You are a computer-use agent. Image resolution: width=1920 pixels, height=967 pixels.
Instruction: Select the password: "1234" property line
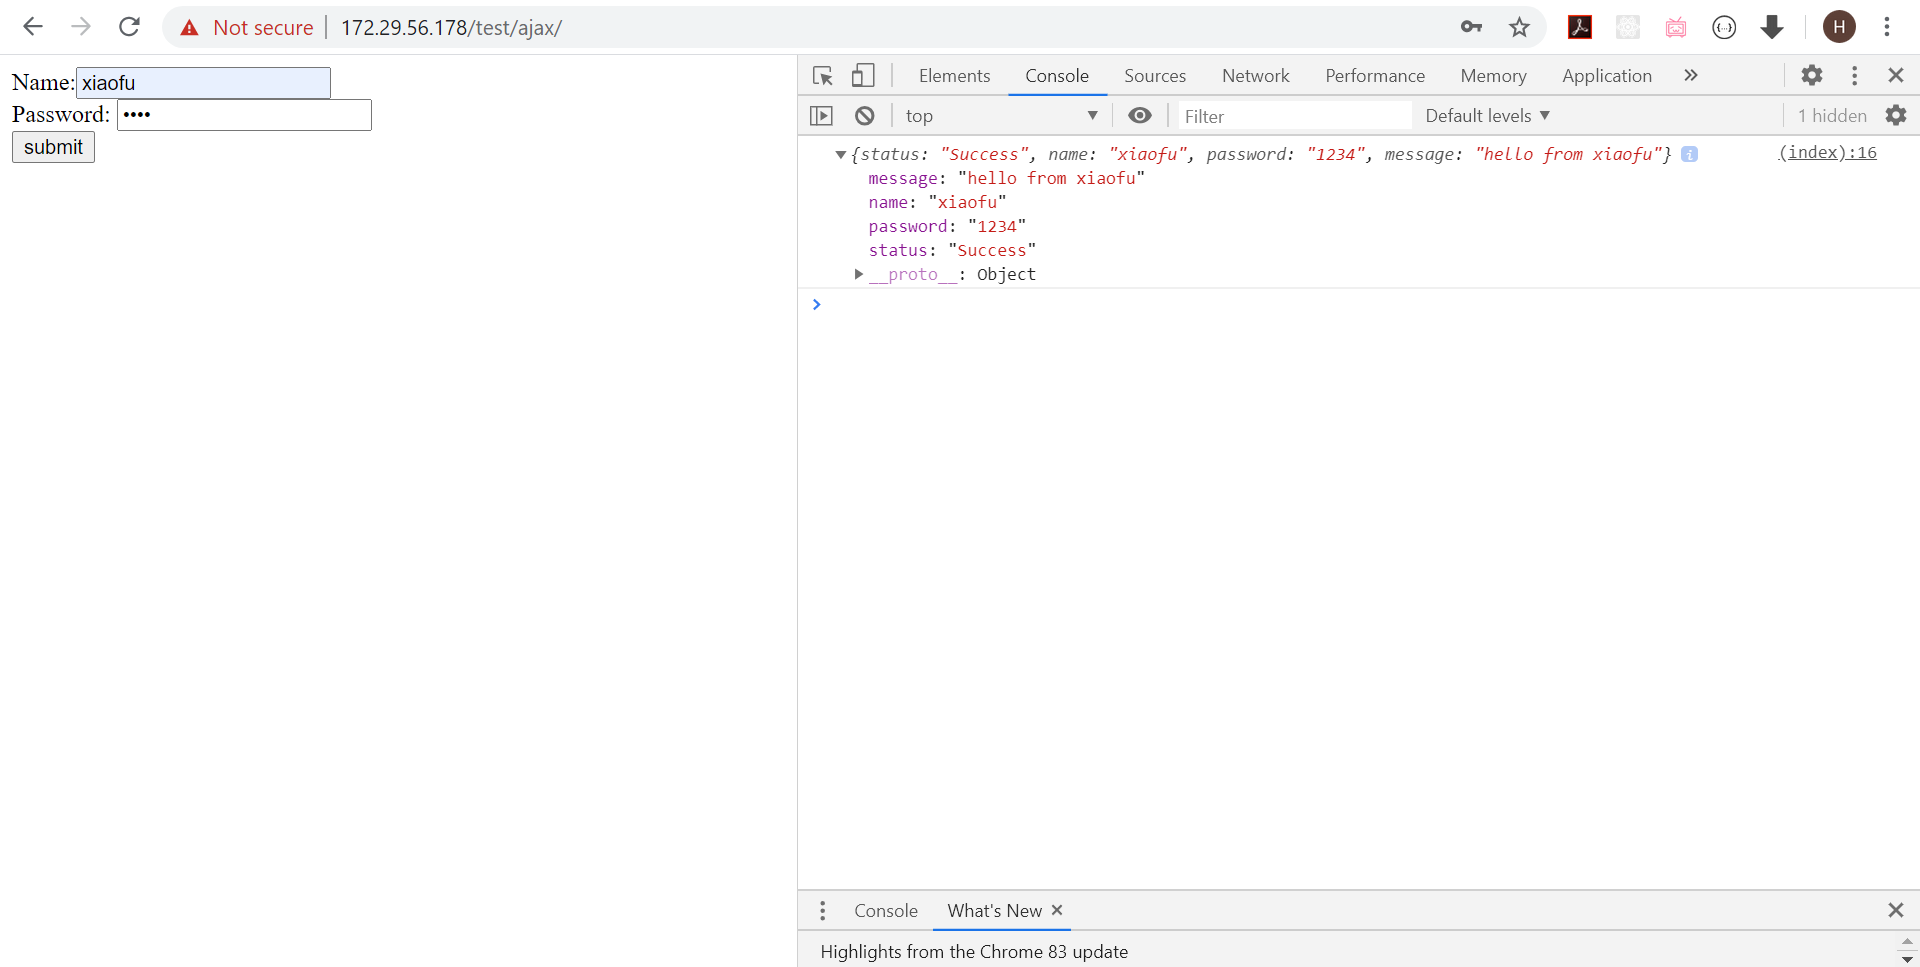tap(947, 226)
